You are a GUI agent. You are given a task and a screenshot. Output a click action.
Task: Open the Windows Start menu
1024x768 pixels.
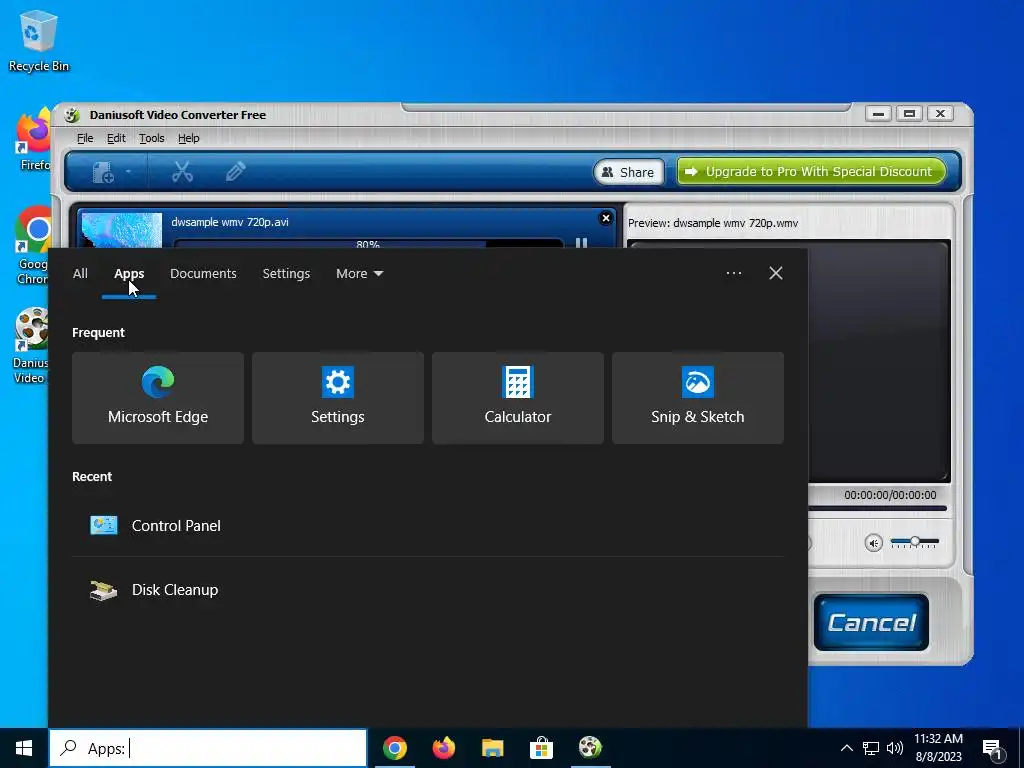coord(24,748)
